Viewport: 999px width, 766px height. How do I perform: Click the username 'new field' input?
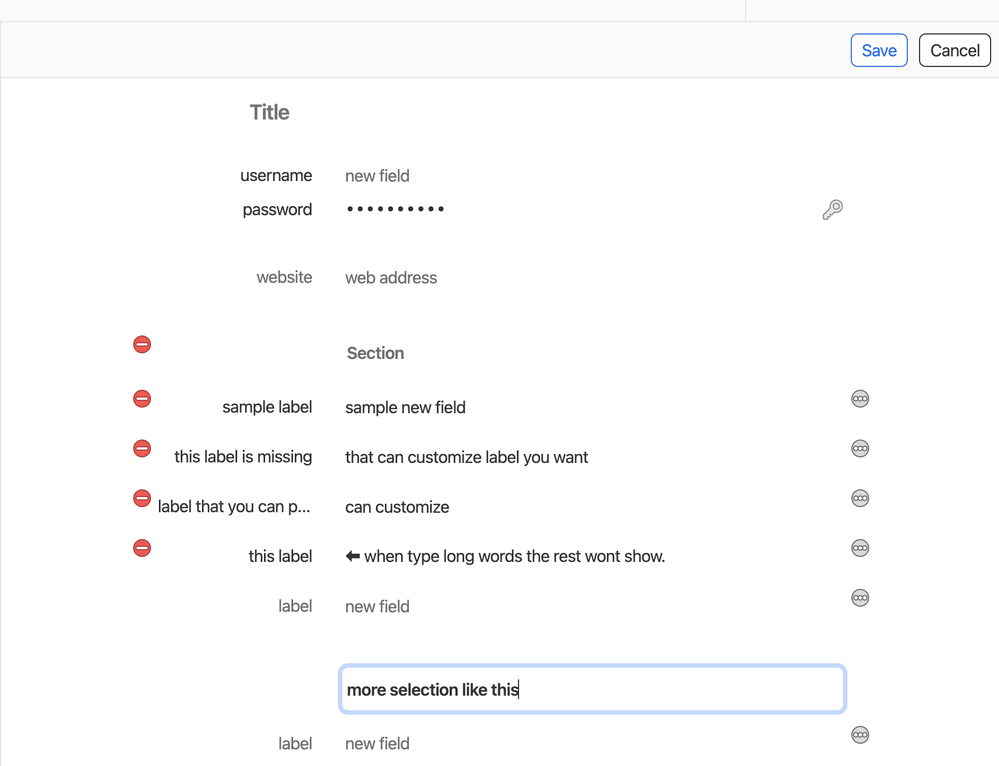(378, 176)
